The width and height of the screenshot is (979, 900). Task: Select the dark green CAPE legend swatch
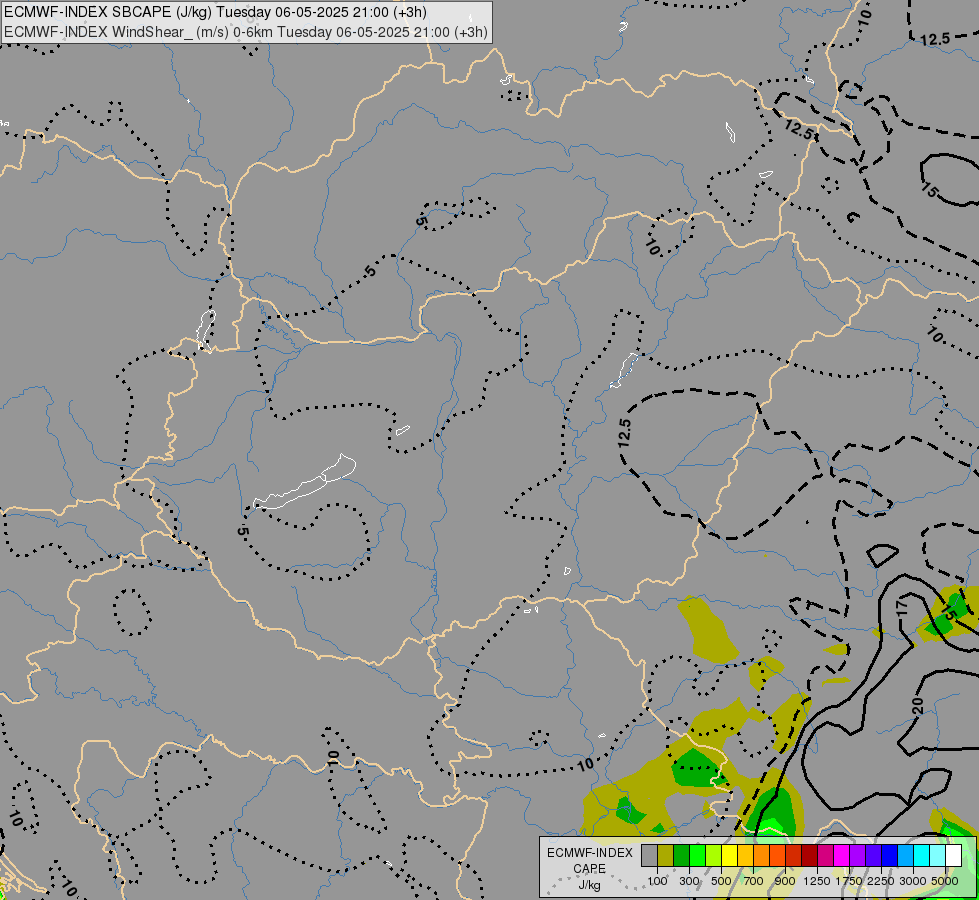coord(681,855)
